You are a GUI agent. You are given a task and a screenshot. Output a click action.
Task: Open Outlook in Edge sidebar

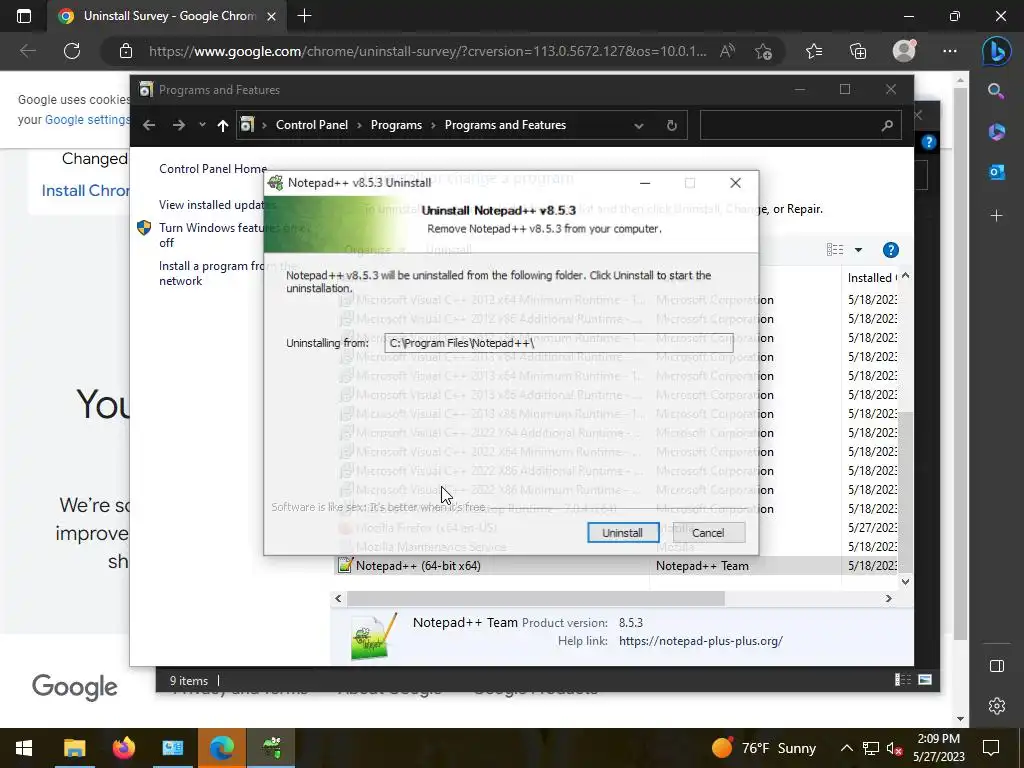point(997,172)
